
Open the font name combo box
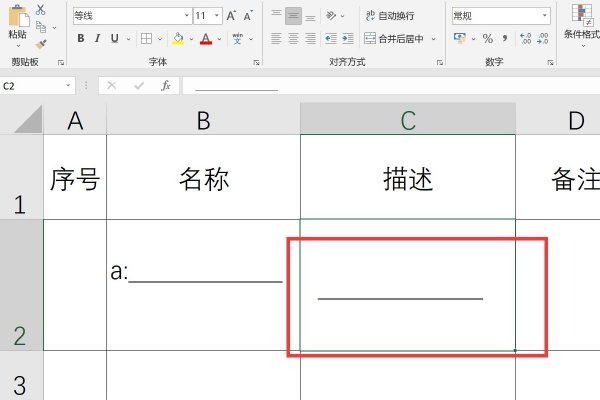click(x=132, y=16)
